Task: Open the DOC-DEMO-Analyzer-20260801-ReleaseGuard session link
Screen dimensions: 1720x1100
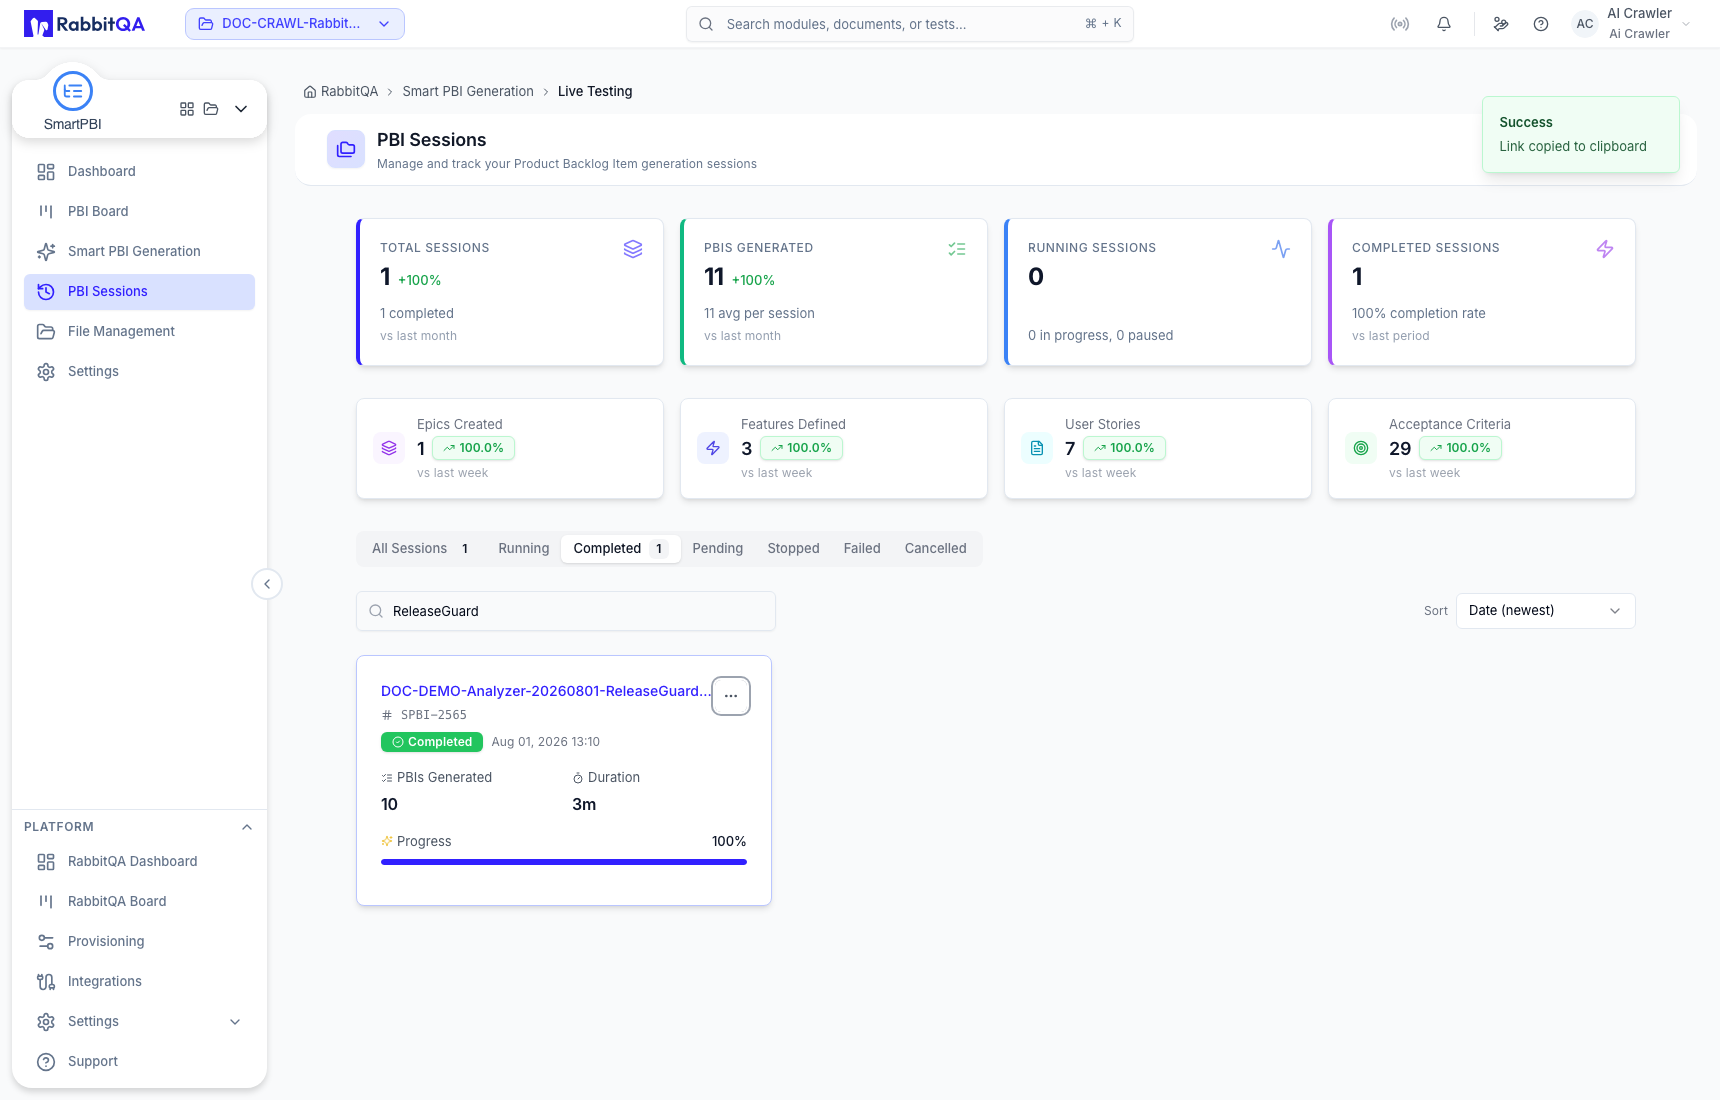Action: click(546, 691)
